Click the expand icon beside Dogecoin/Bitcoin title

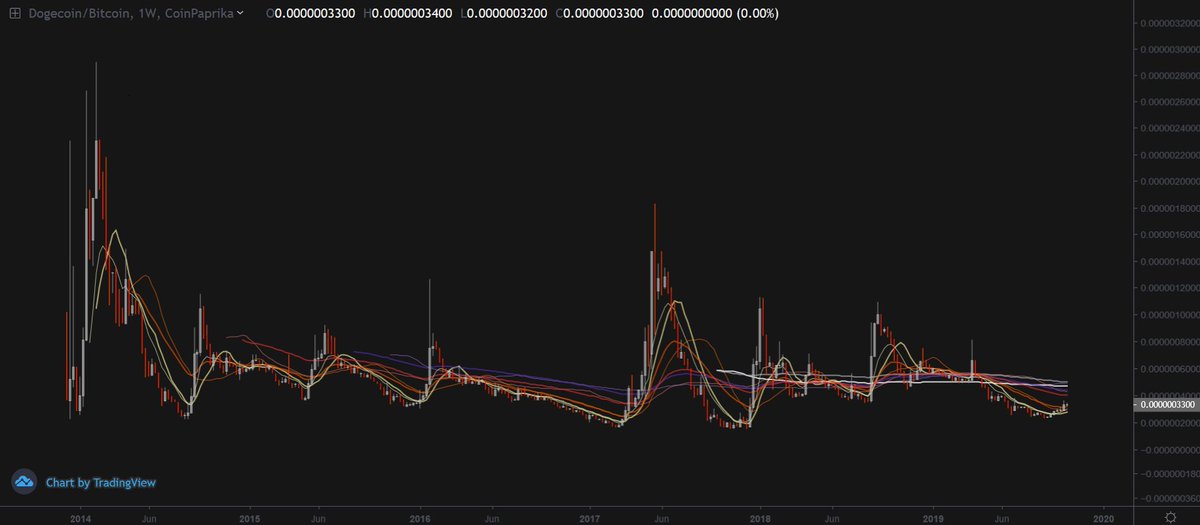14,15
